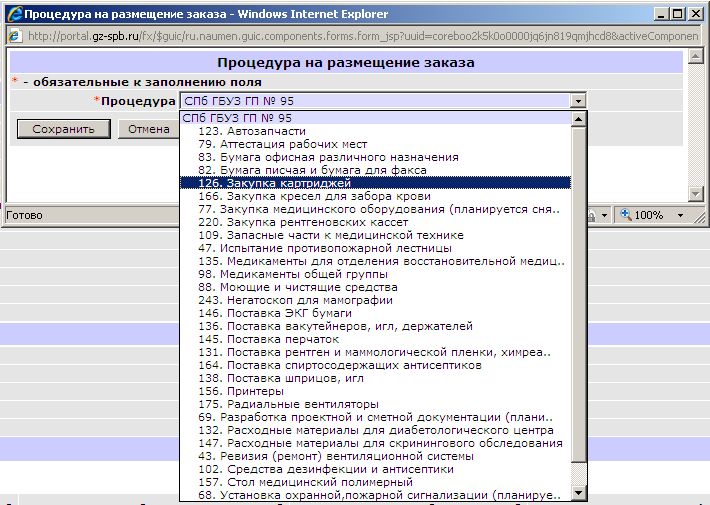Choose 47. Испытание противопожарной лестницы

(375, 248)
